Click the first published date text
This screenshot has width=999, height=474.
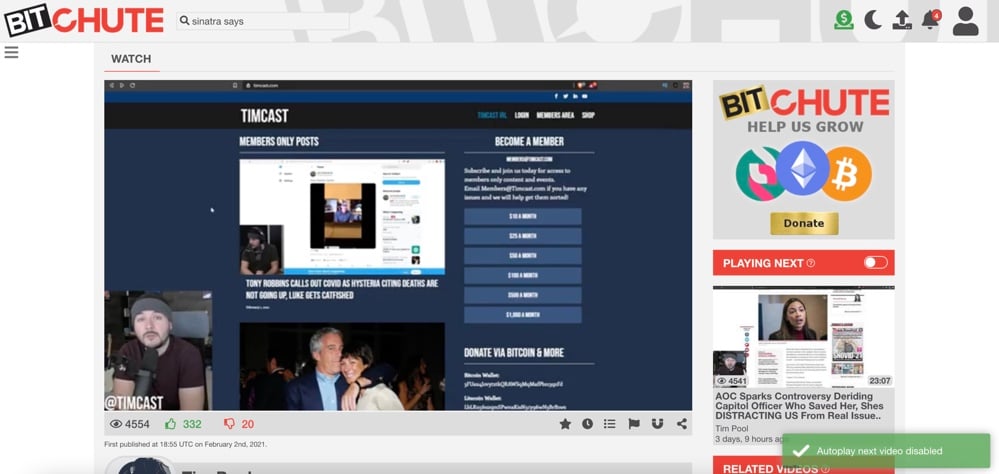pyautogui.click(x=186, y=444)
